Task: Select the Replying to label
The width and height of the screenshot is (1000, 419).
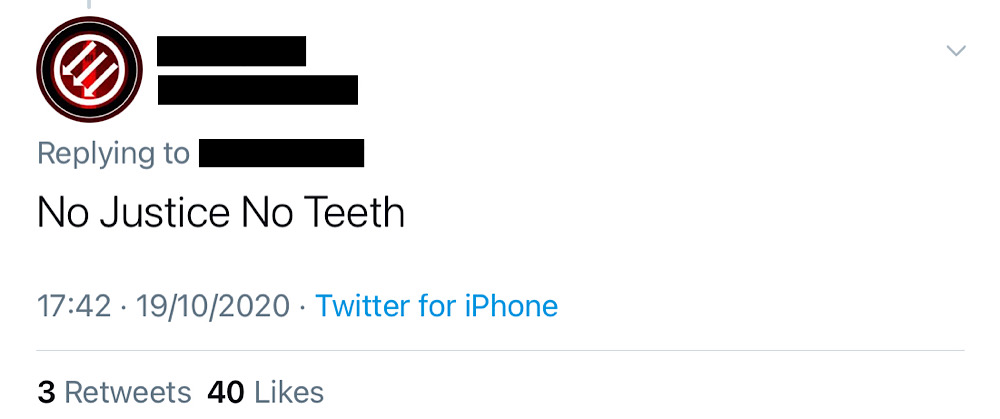Action: coord(114,154)
